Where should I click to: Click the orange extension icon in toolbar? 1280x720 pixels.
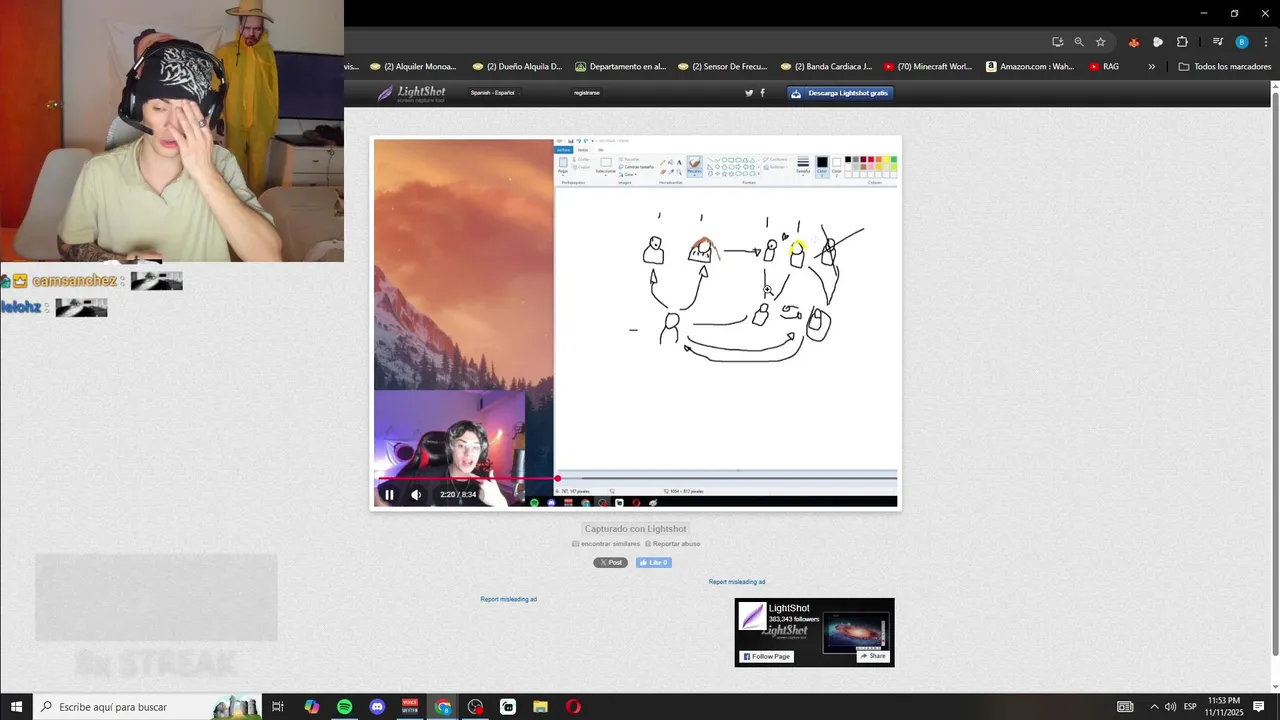[1133, 42]
